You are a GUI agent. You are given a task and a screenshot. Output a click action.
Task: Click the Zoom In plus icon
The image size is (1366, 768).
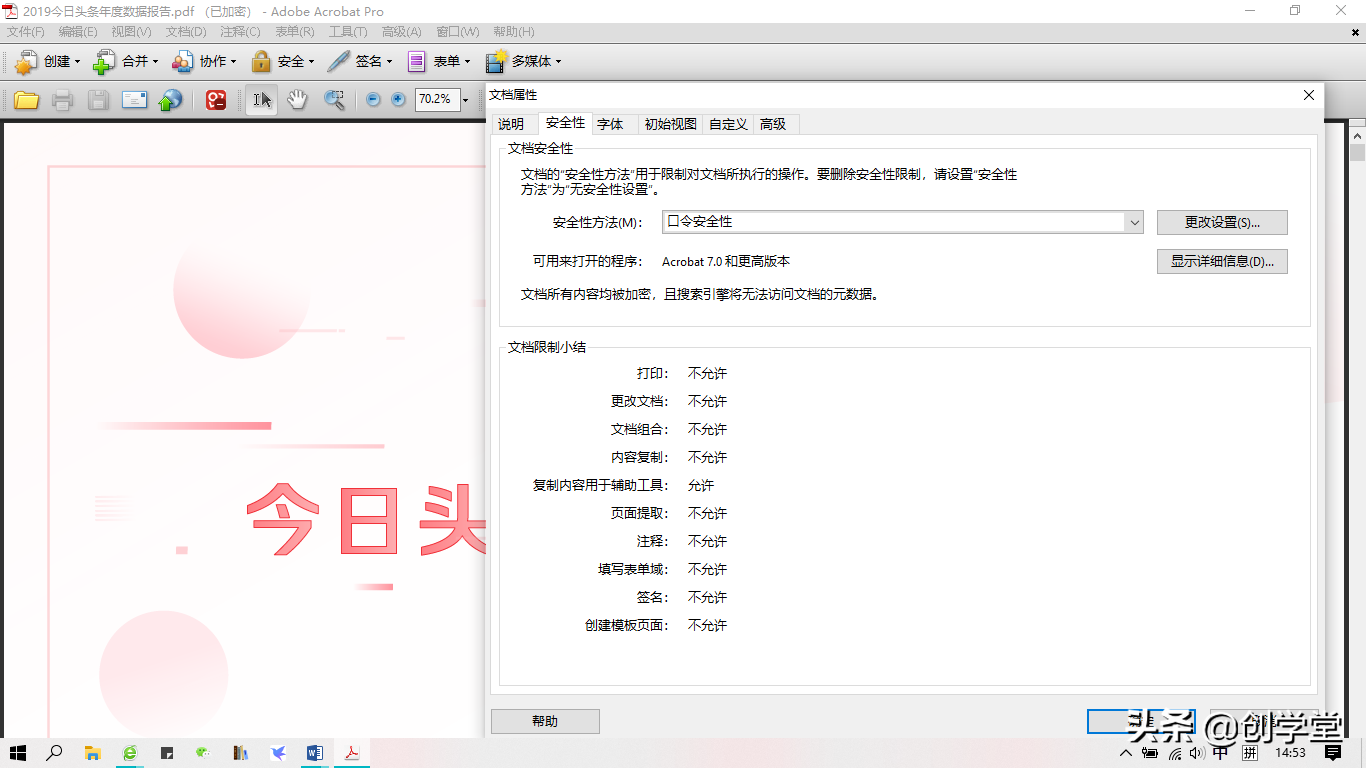[x=398, y=100]
